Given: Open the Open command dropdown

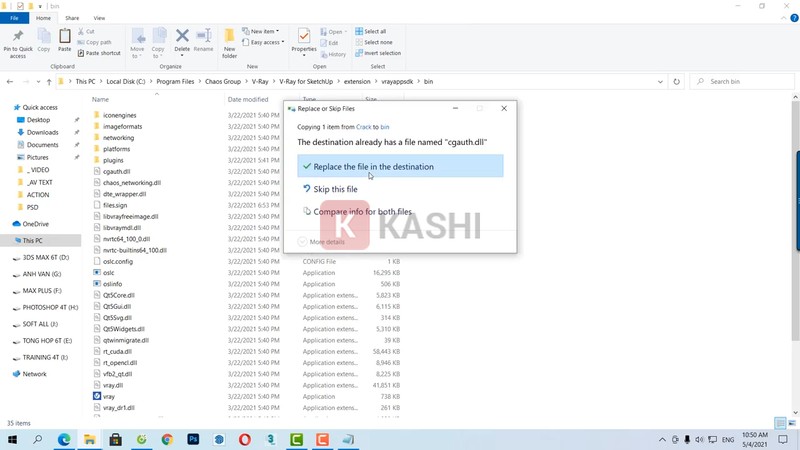Looking at the screenshot, I should [334, 32].
